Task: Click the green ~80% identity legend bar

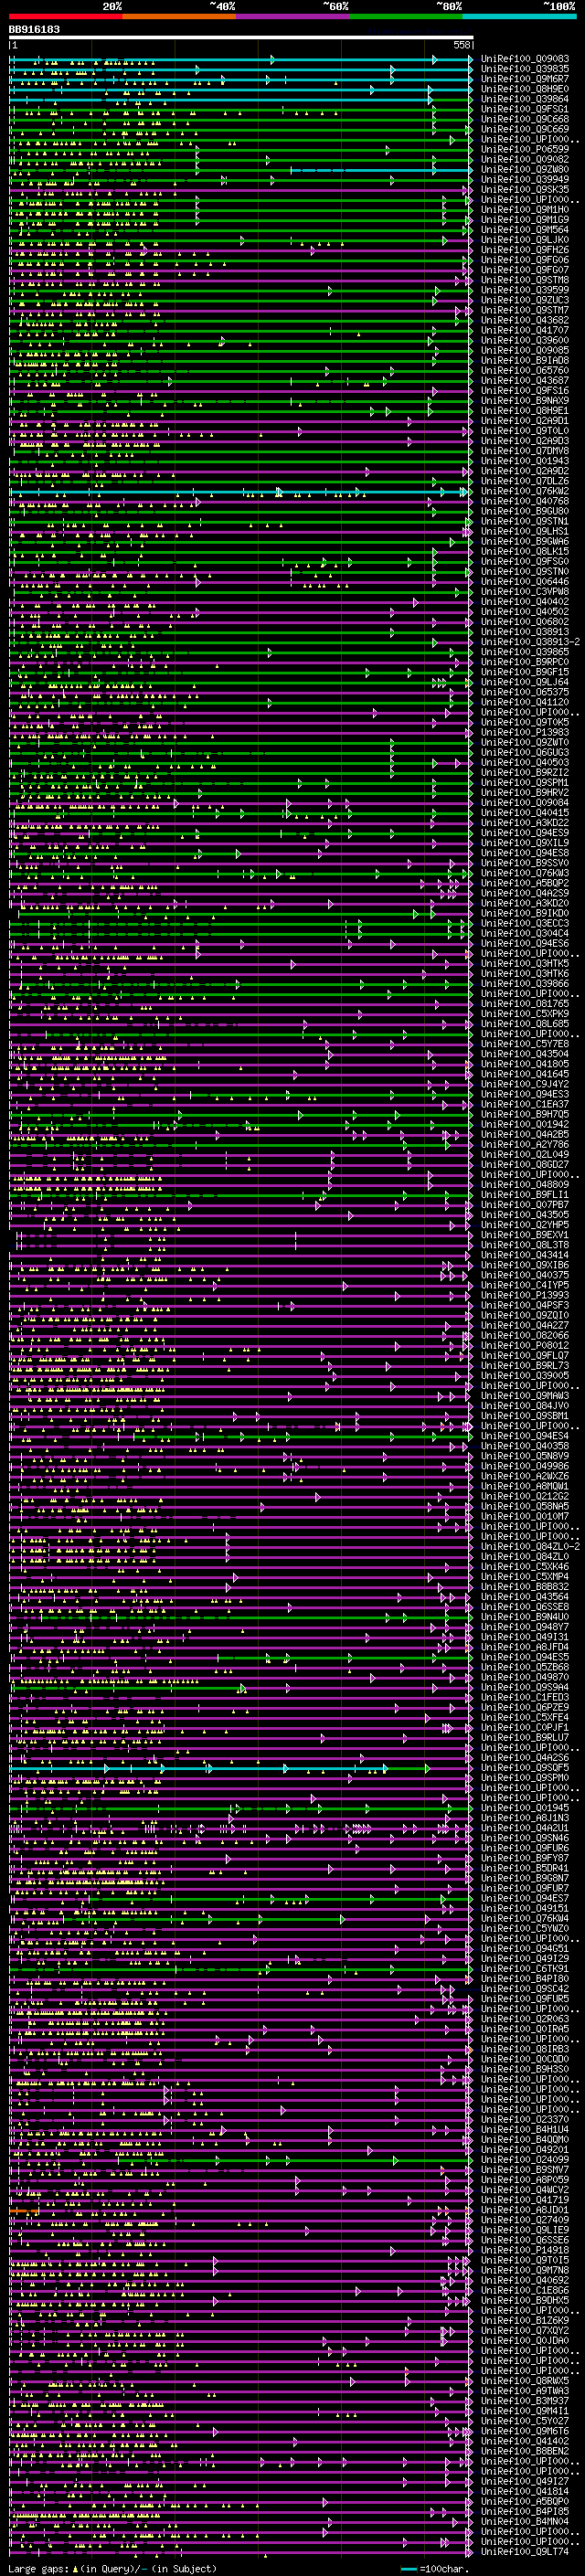Action: pos(406,16)
